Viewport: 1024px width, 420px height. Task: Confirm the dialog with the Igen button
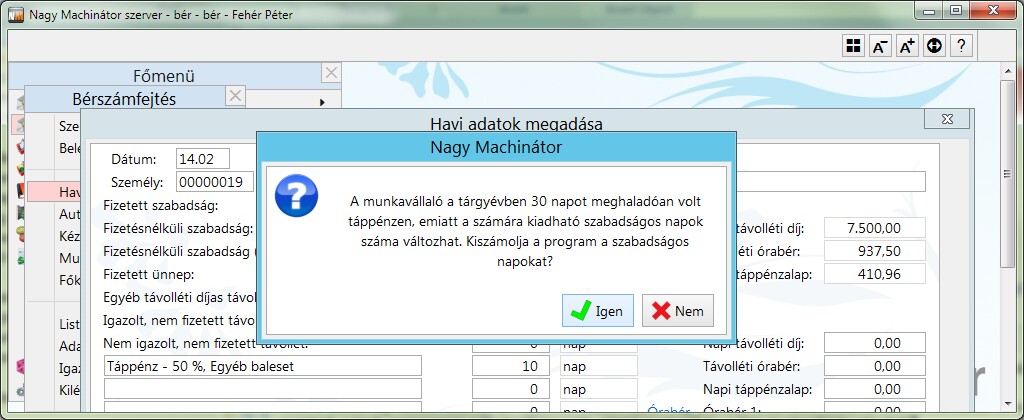pos(598,311)
